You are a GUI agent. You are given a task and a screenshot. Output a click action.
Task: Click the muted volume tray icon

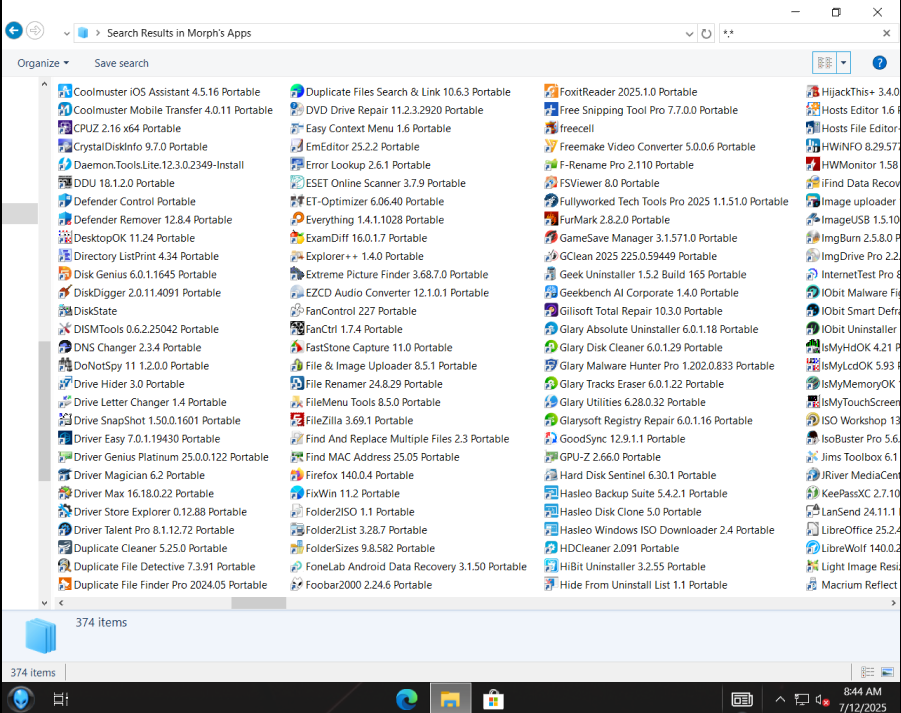point(821,699)
